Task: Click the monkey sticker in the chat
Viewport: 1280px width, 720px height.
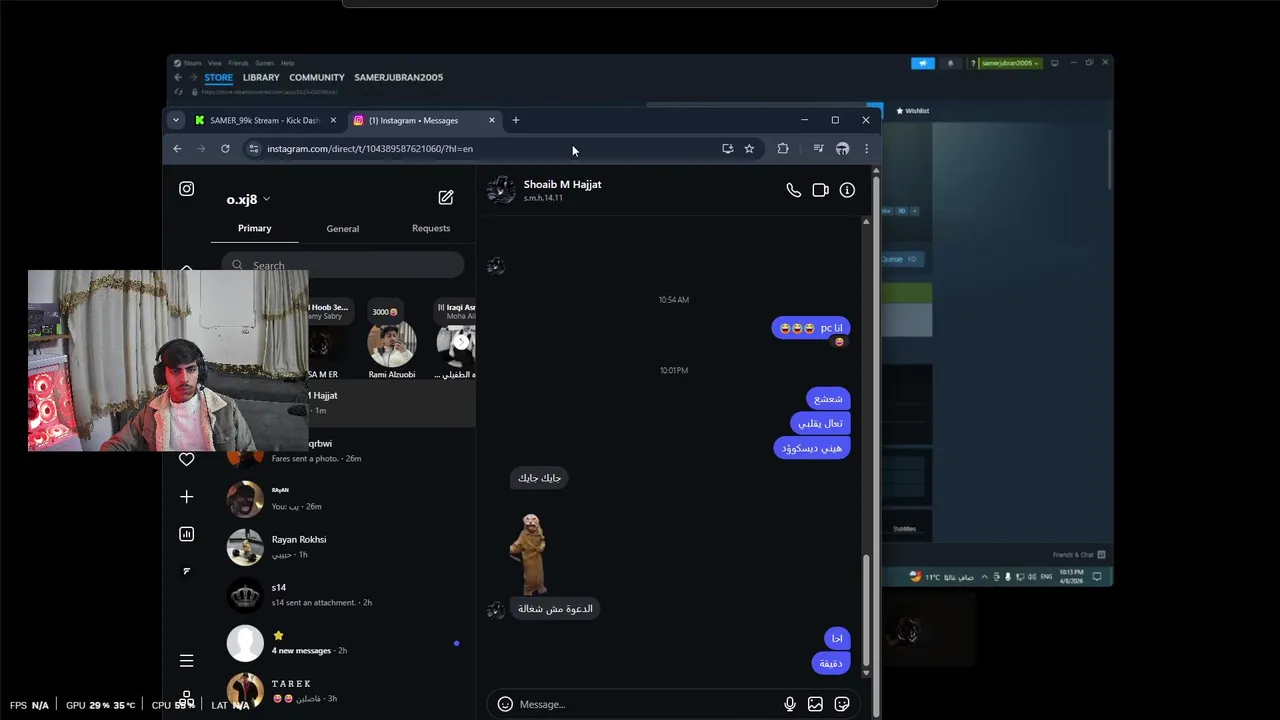Action: pos(528,553)
